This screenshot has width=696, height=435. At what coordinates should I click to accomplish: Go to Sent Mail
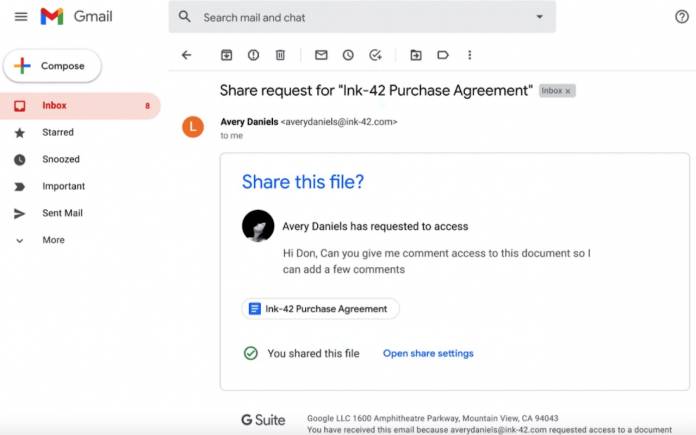(x=62, y=213)
